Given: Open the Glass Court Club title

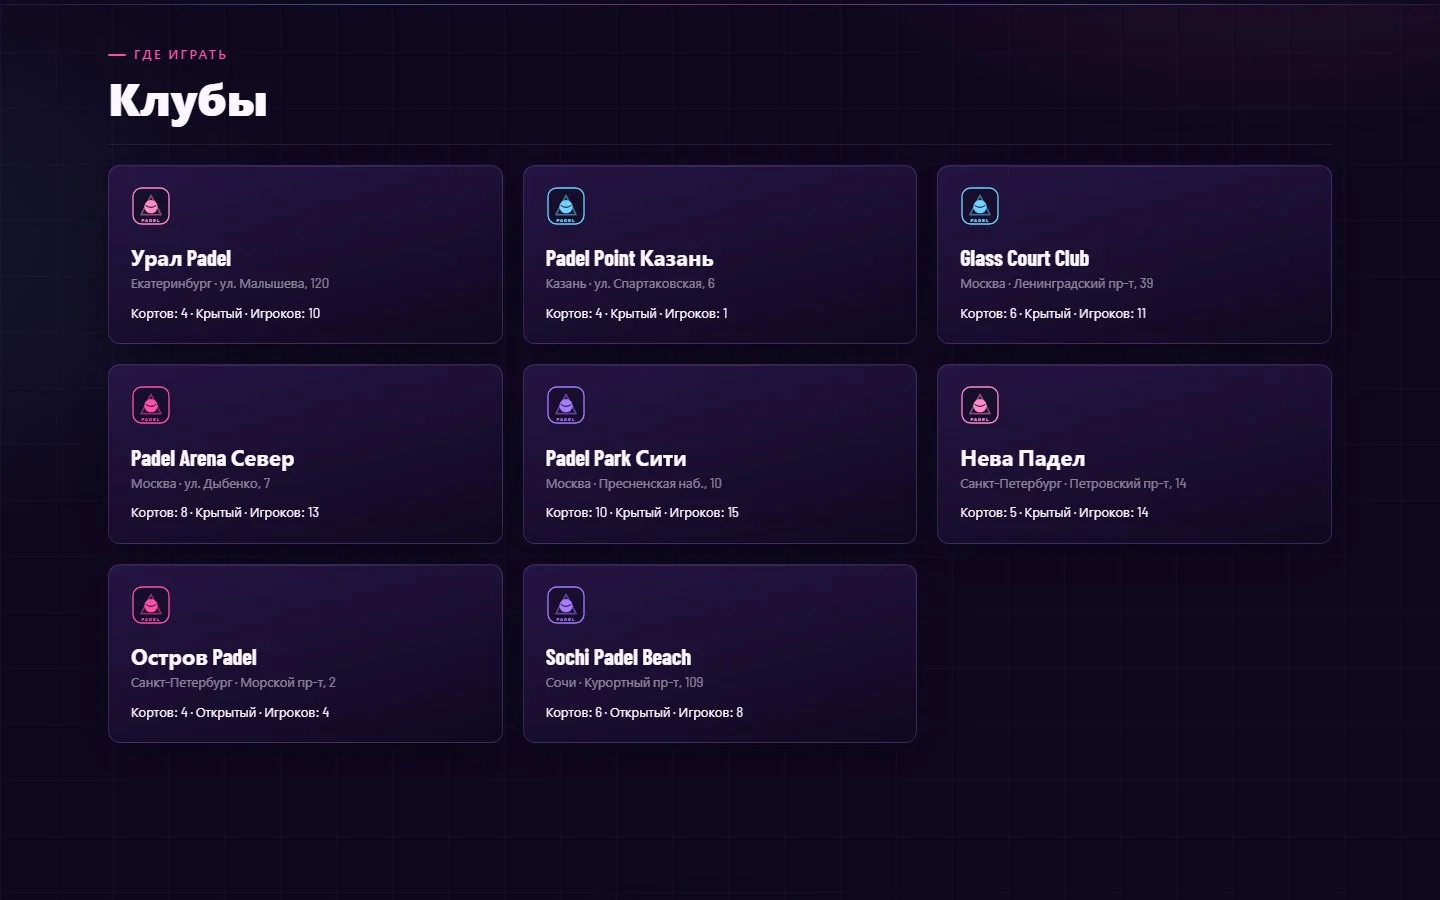Looking at the screenshot, I should click(1025, 259).
